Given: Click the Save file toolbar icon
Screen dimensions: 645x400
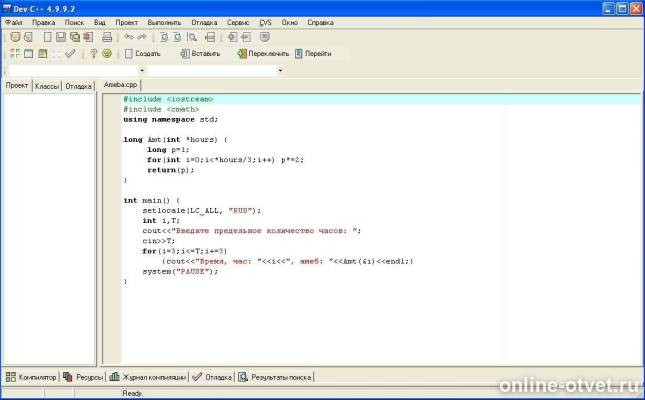Looking at the screenshot, I should 58,37.
